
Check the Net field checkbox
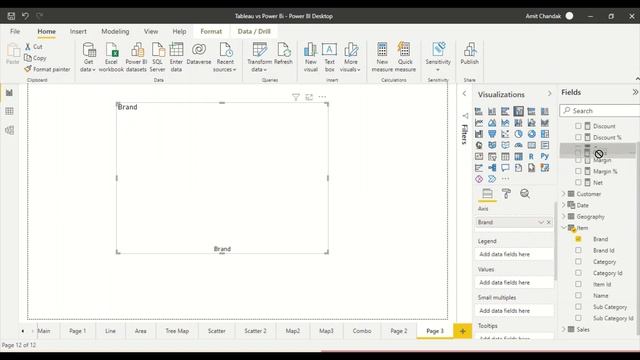click(578, 182)
